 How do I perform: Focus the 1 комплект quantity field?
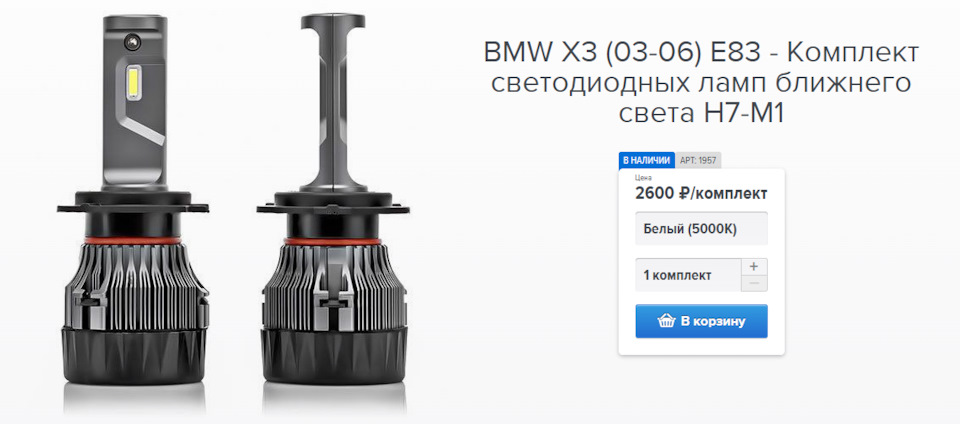click(x=688, y=275)
